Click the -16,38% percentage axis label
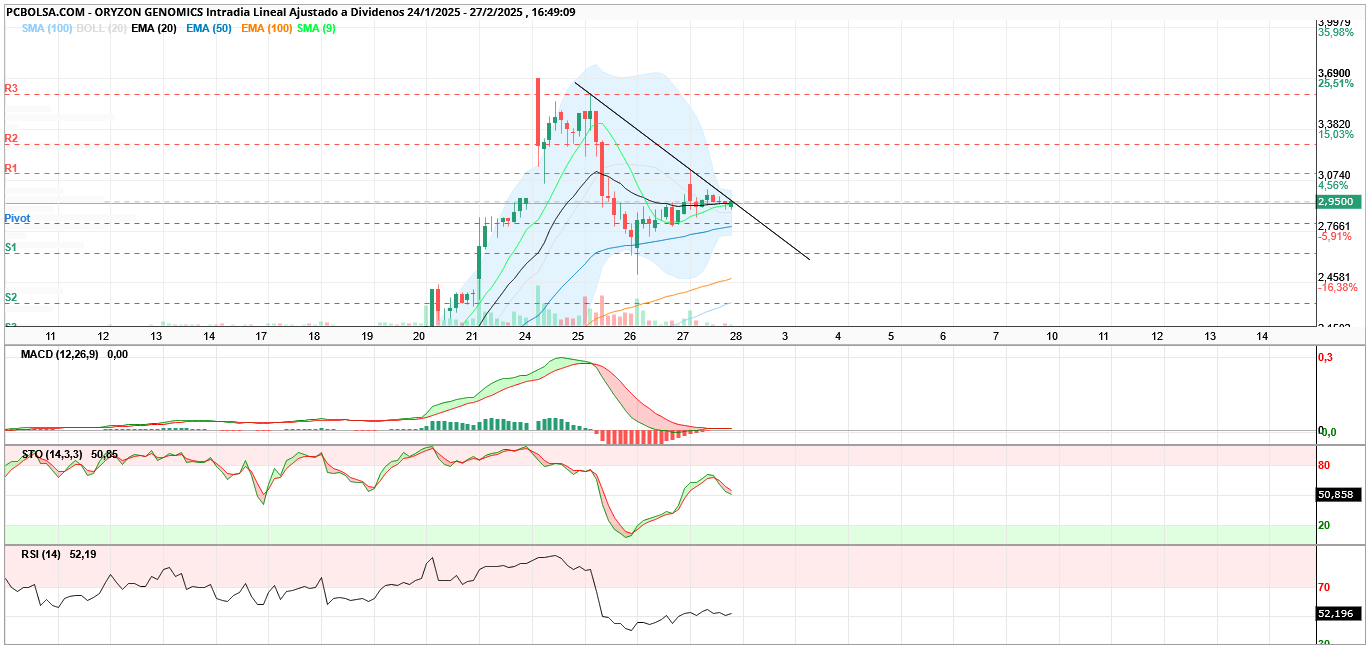Screen dimensions: 1370x649 coord(1337,288)
